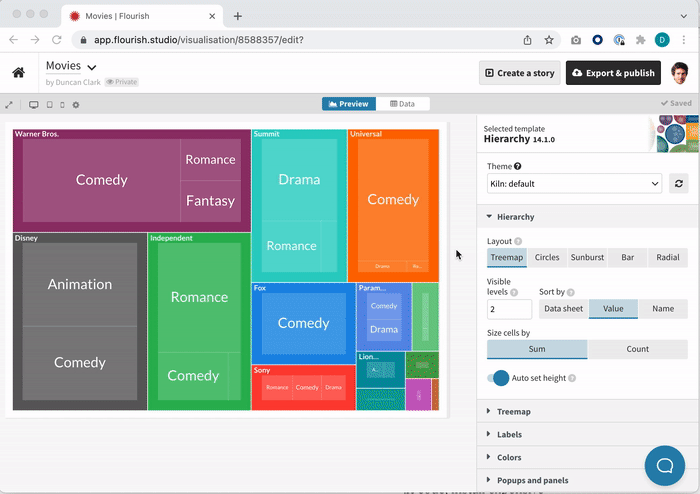The width and height of the screenshot is (700, 494).
Task: Click the Private visibility badge
Action: click(121, 82)
